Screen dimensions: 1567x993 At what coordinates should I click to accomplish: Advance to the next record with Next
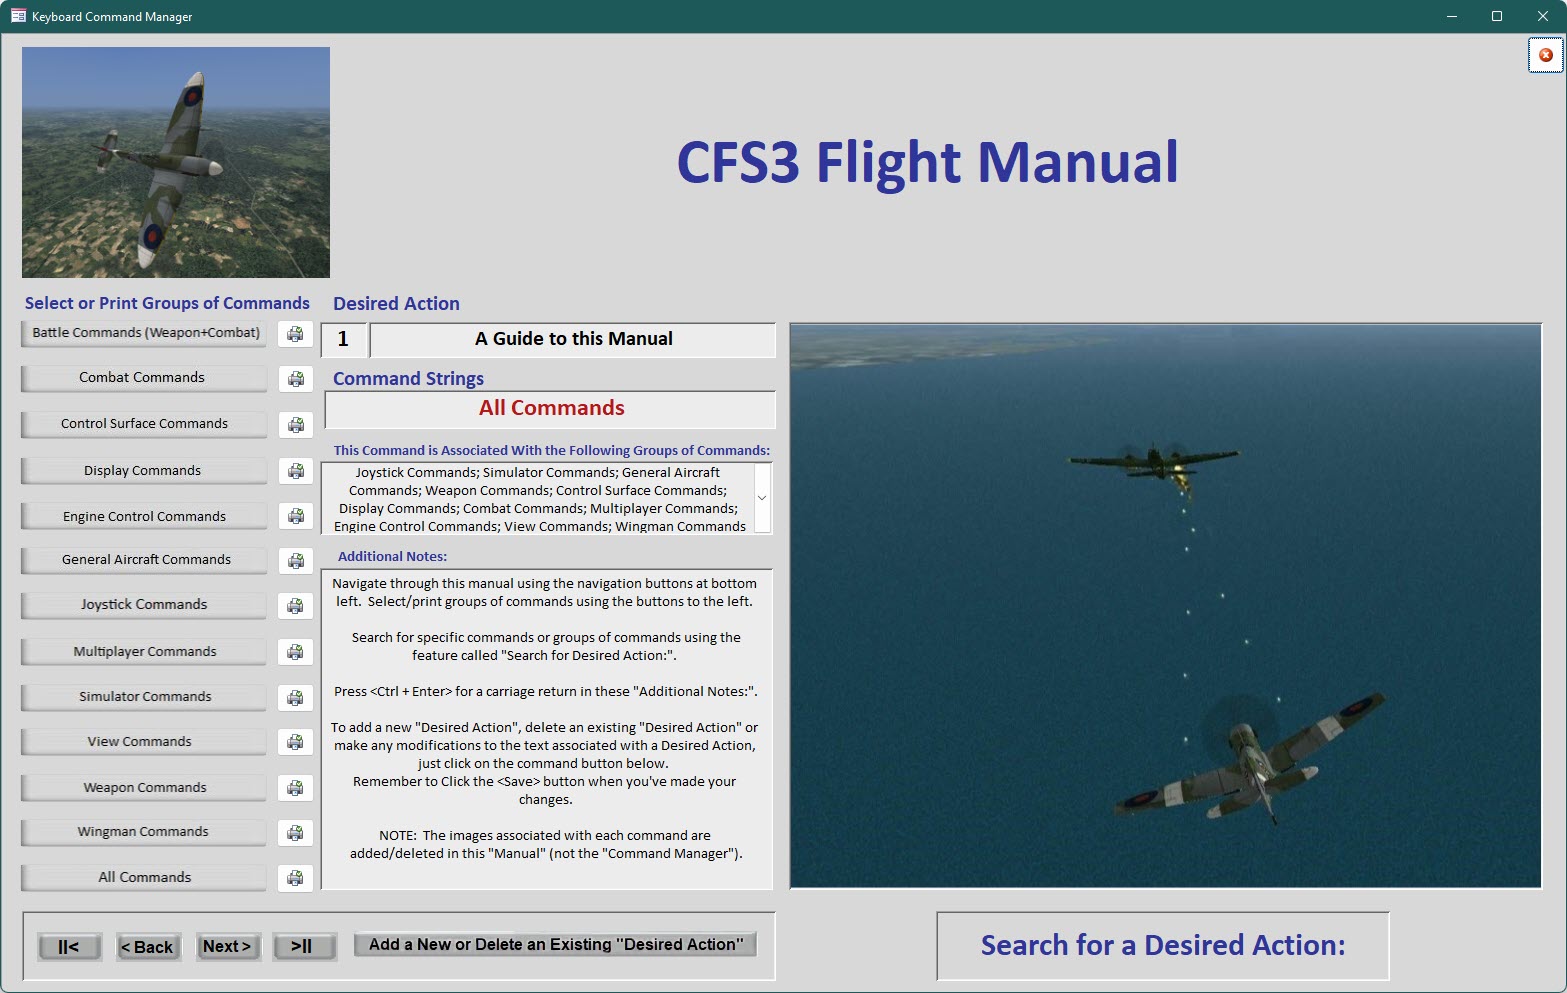point(227,946)
